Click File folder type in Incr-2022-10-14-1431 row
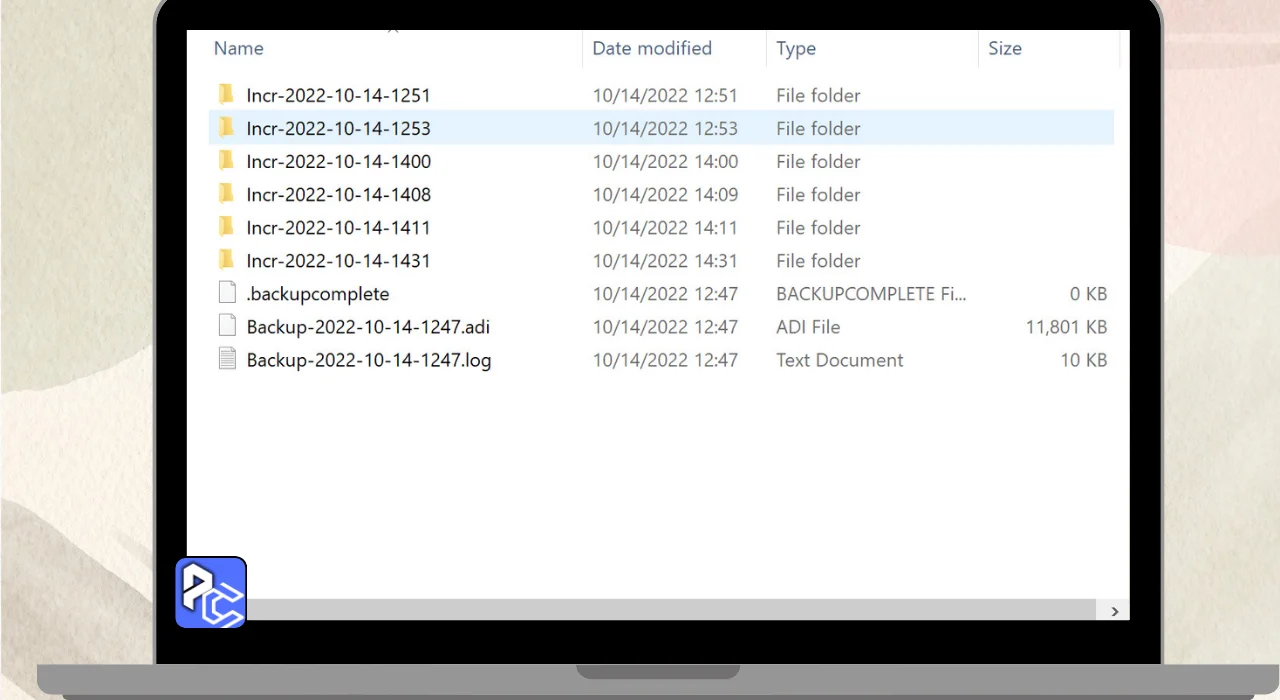The width and height of the screenshot is (1280, 700). (818, 261)
